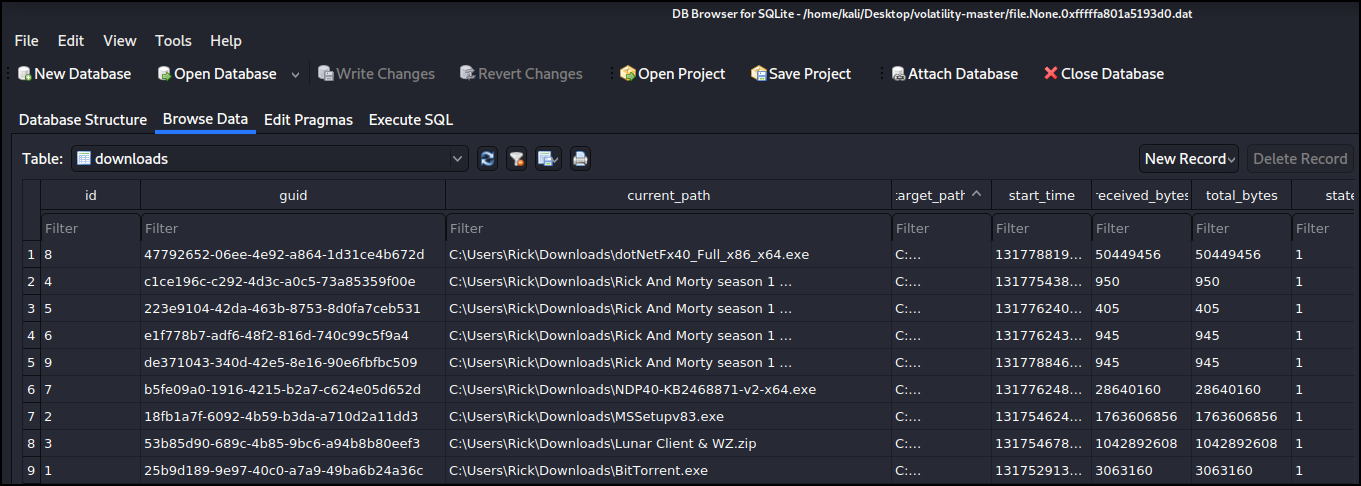Switch to the Edit Pragmas tab
1361x486 pixels.
pos(308,120)
